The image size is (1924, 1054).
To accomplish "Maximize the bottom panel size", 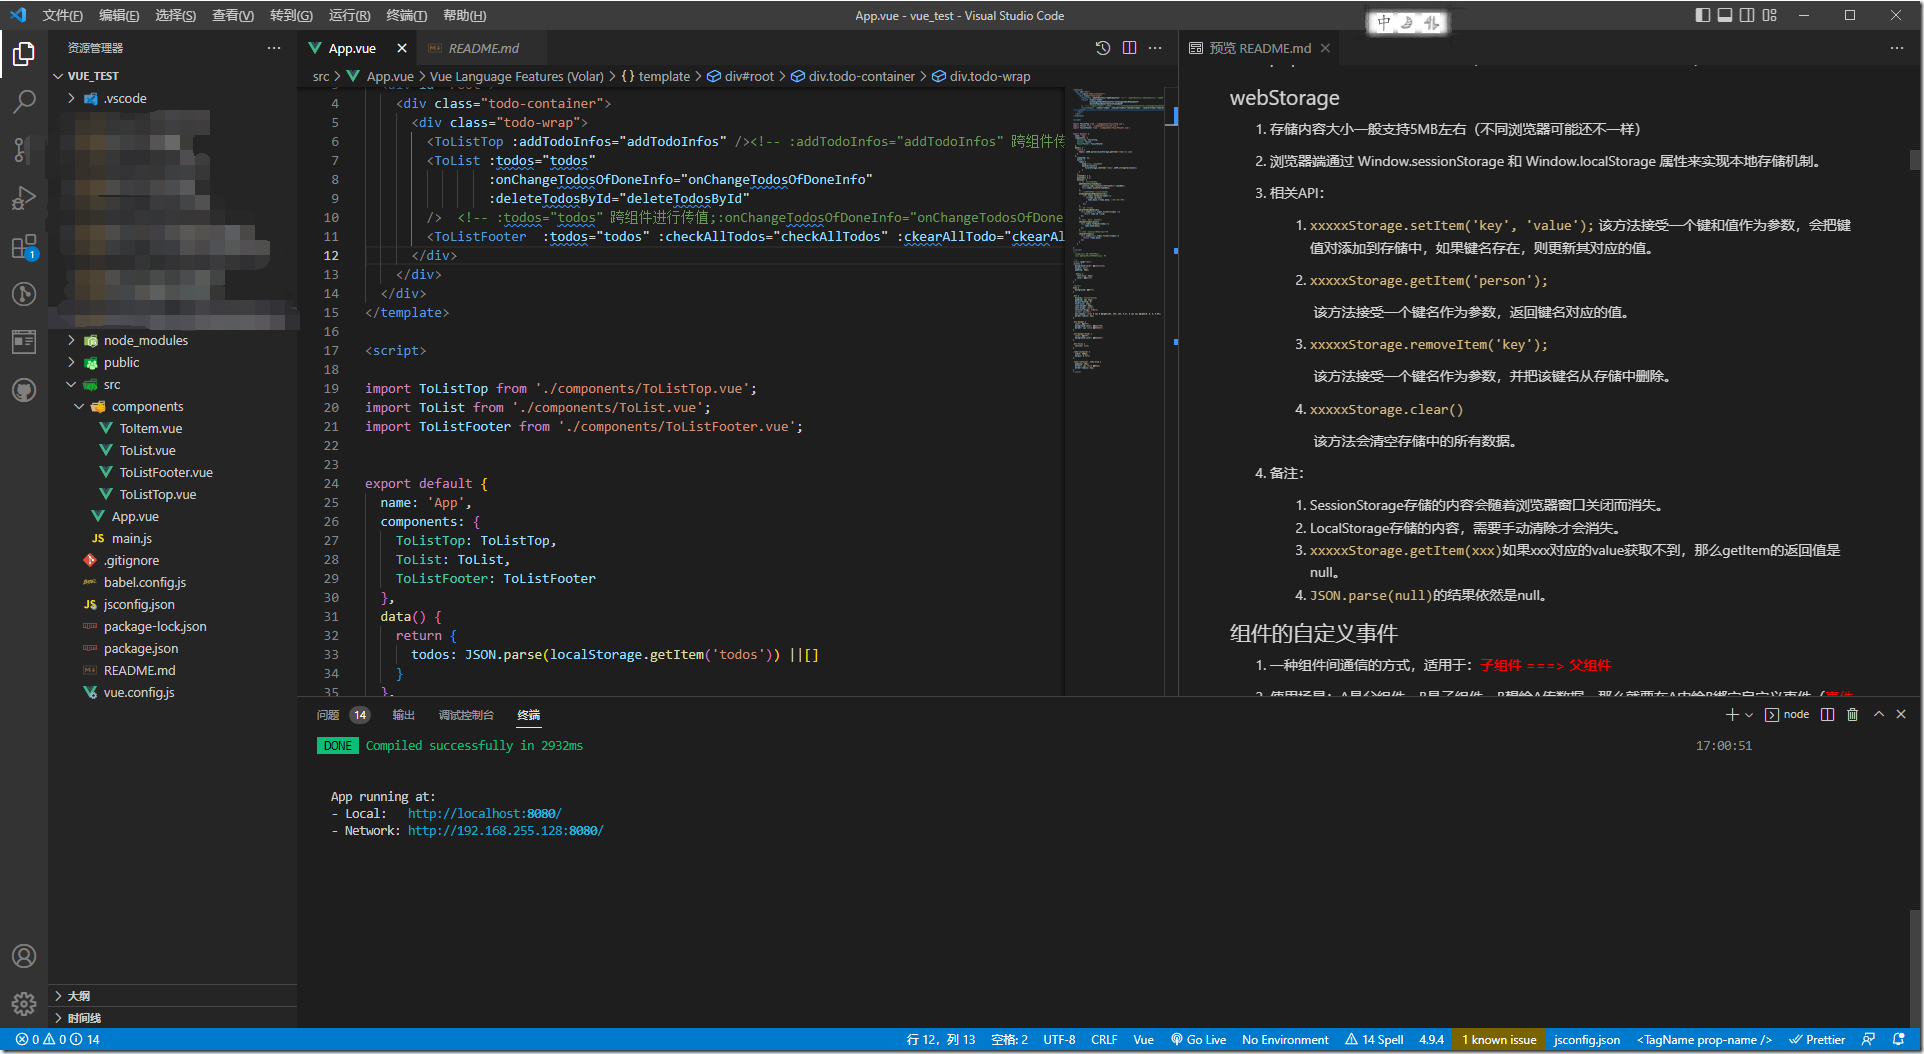I will (x=1879, y=714).
